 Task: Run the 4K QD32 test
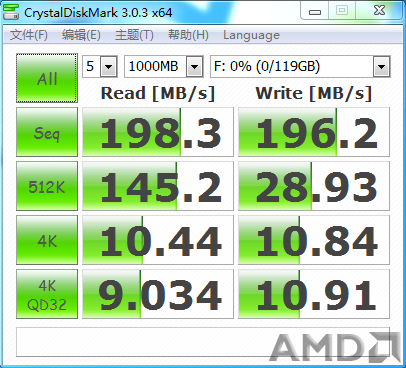pyautogui.click(x=47, y=294)
